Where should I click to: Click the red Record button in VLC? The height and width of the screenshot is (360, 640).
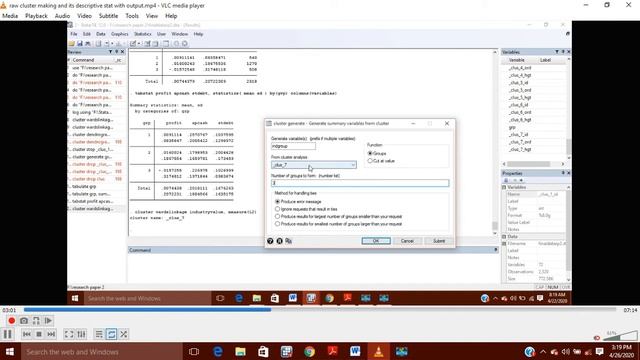(11, 321)
